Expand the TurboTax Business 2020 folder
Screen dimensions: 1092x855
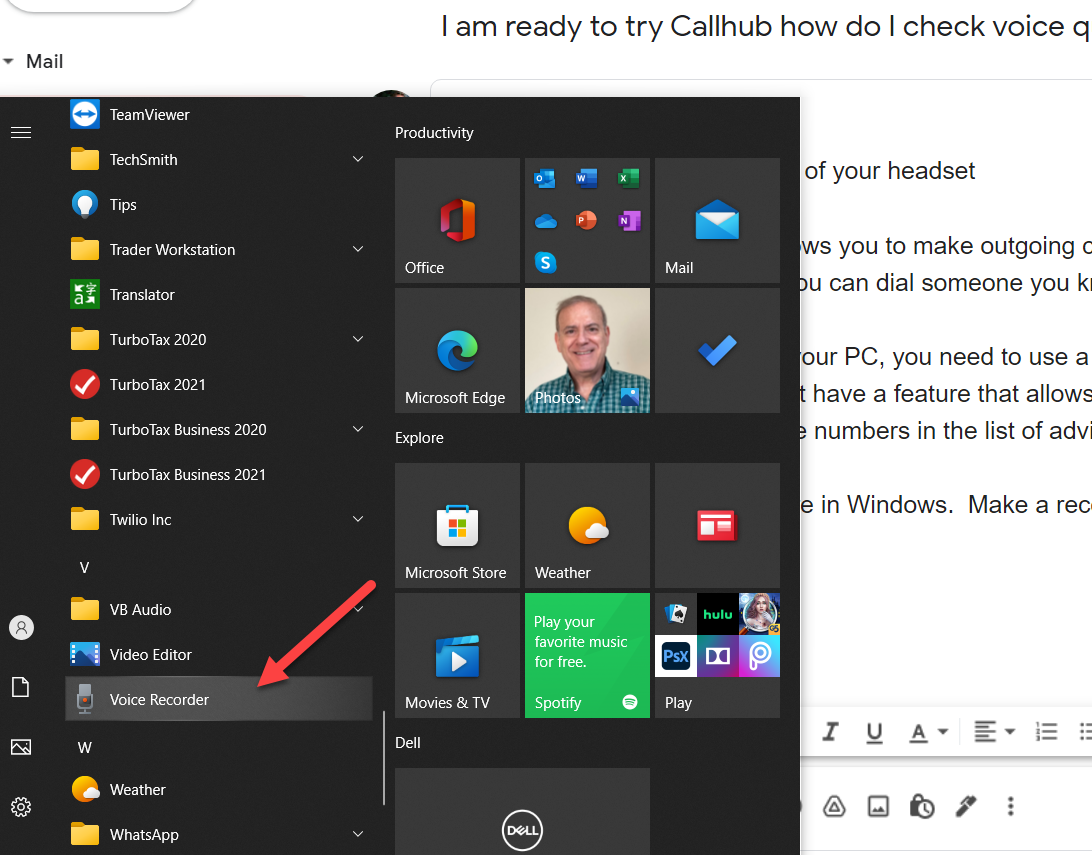[358, 428]
